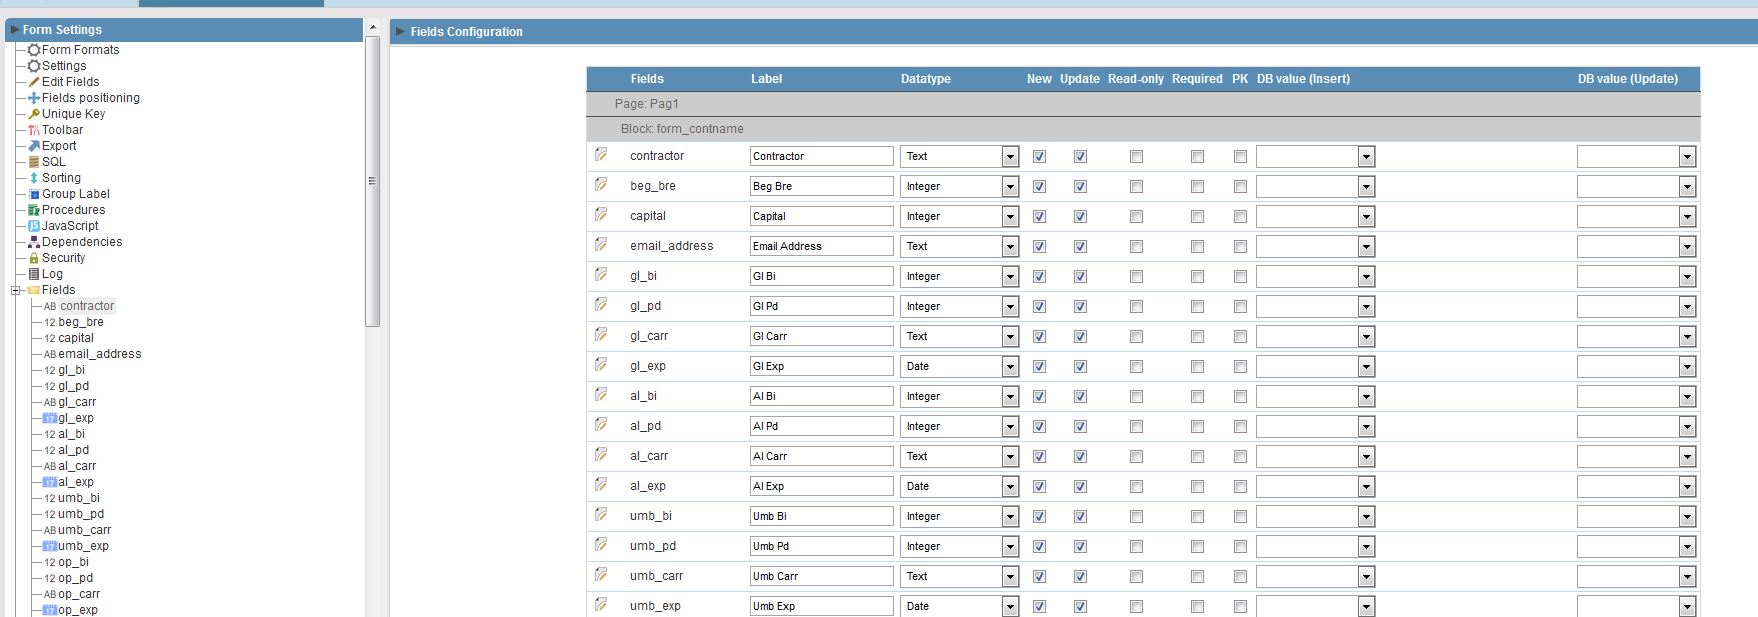
Task: Click edit icon for al_carr row
Action: click(601, 455)
